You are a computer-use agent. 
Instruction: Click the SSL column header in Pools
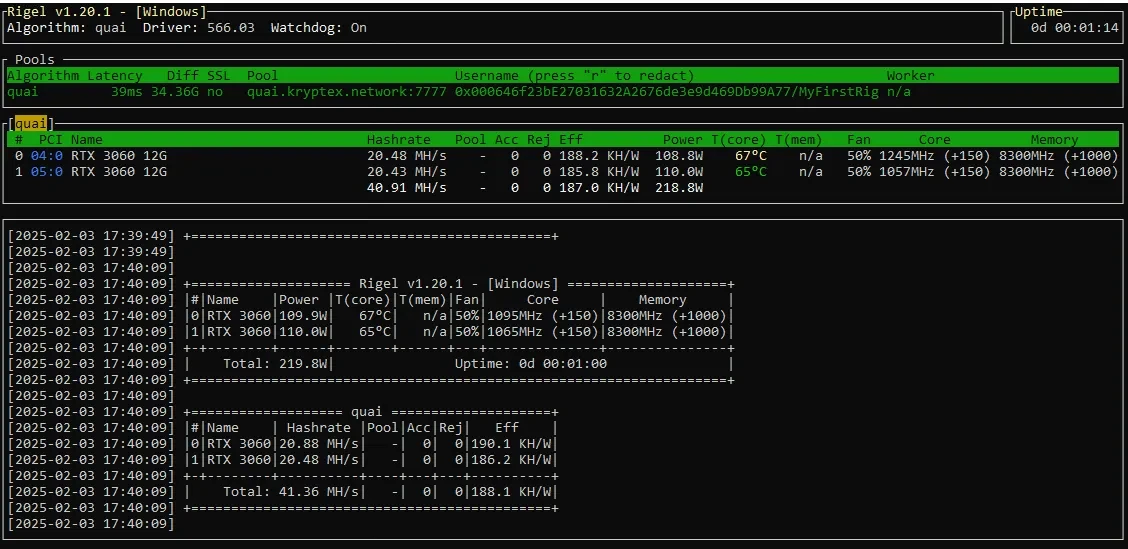pos(218,76)
